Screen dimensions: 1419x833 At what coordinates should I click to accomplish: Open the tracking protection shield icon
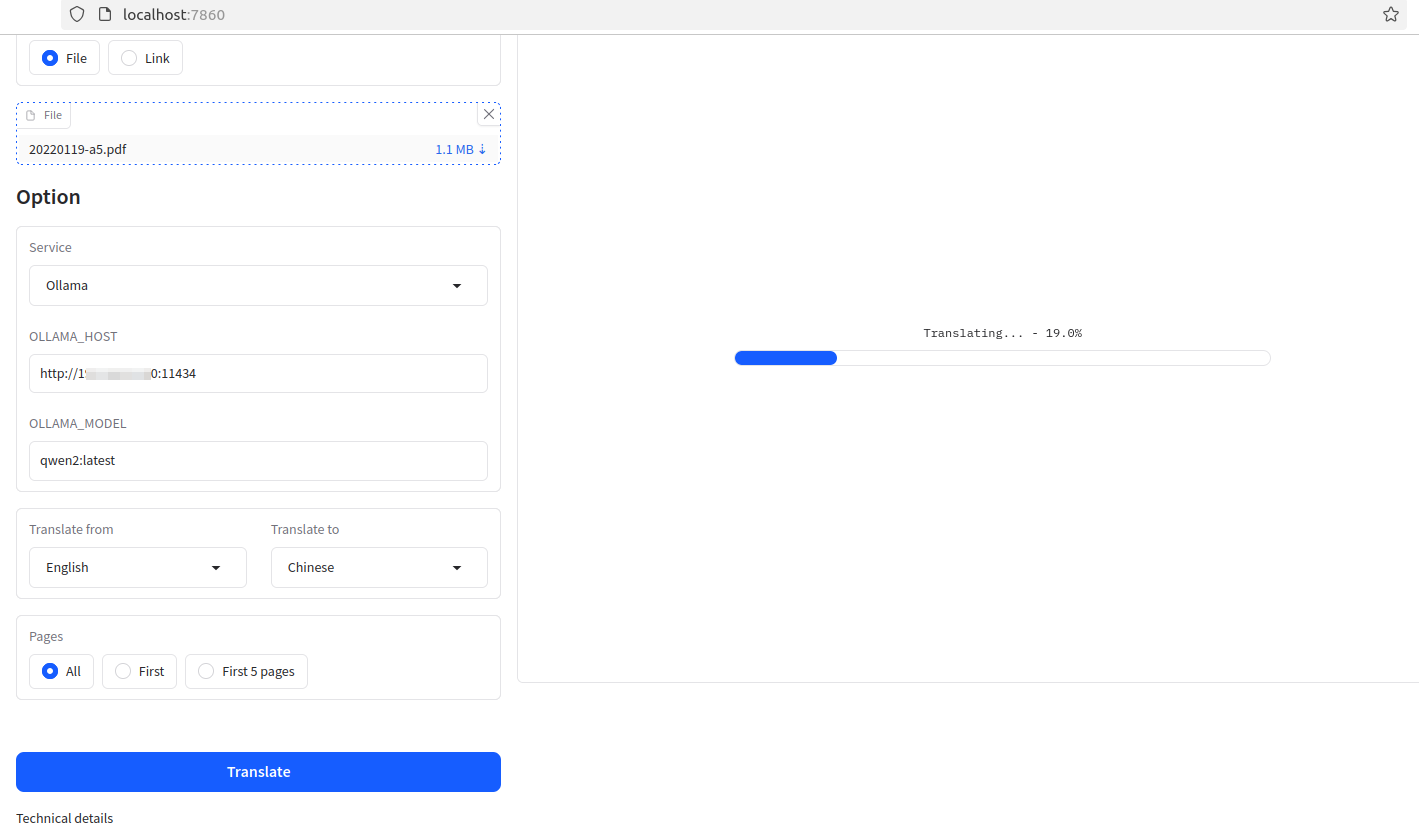click(x=76, y=14)
